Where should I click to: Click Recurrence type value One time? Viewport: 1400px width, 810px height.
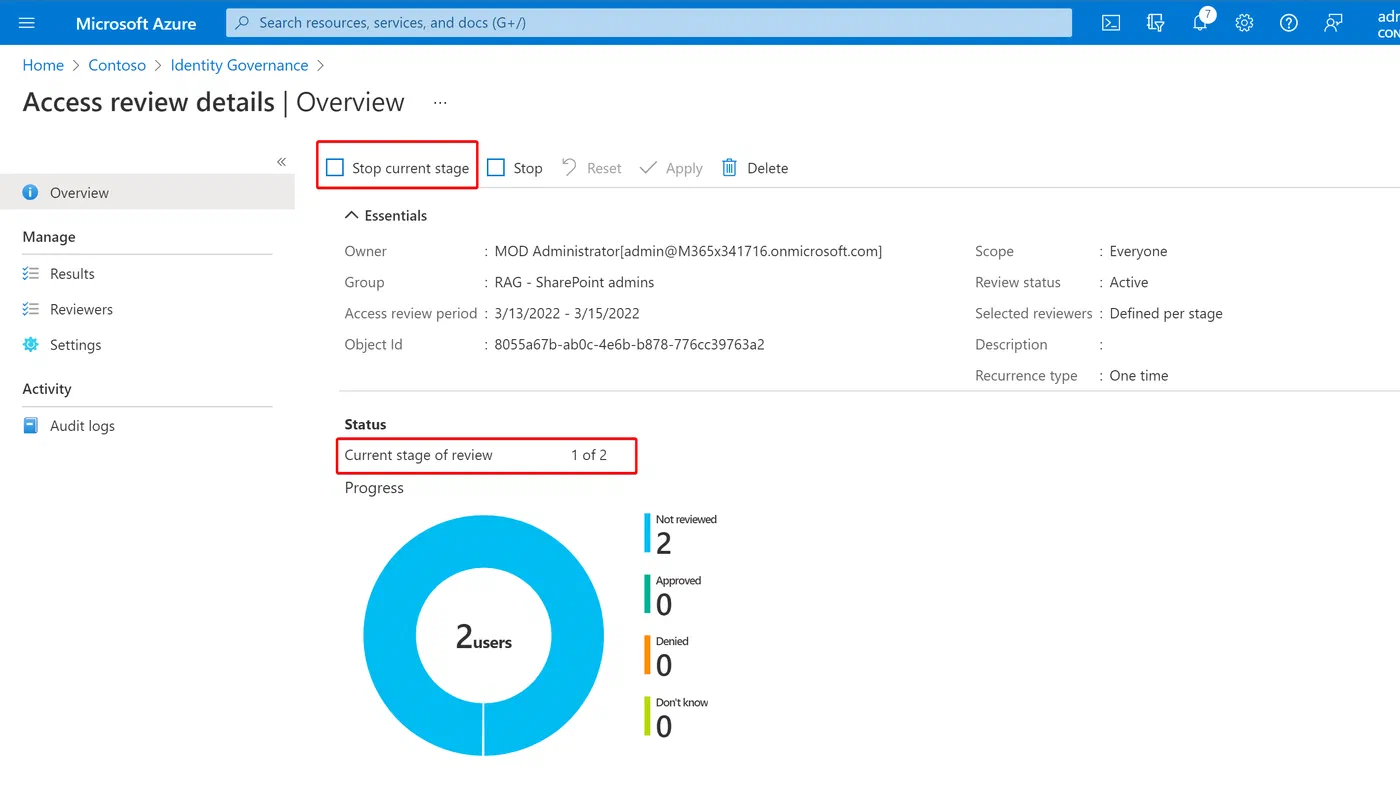coord(1139,375)
